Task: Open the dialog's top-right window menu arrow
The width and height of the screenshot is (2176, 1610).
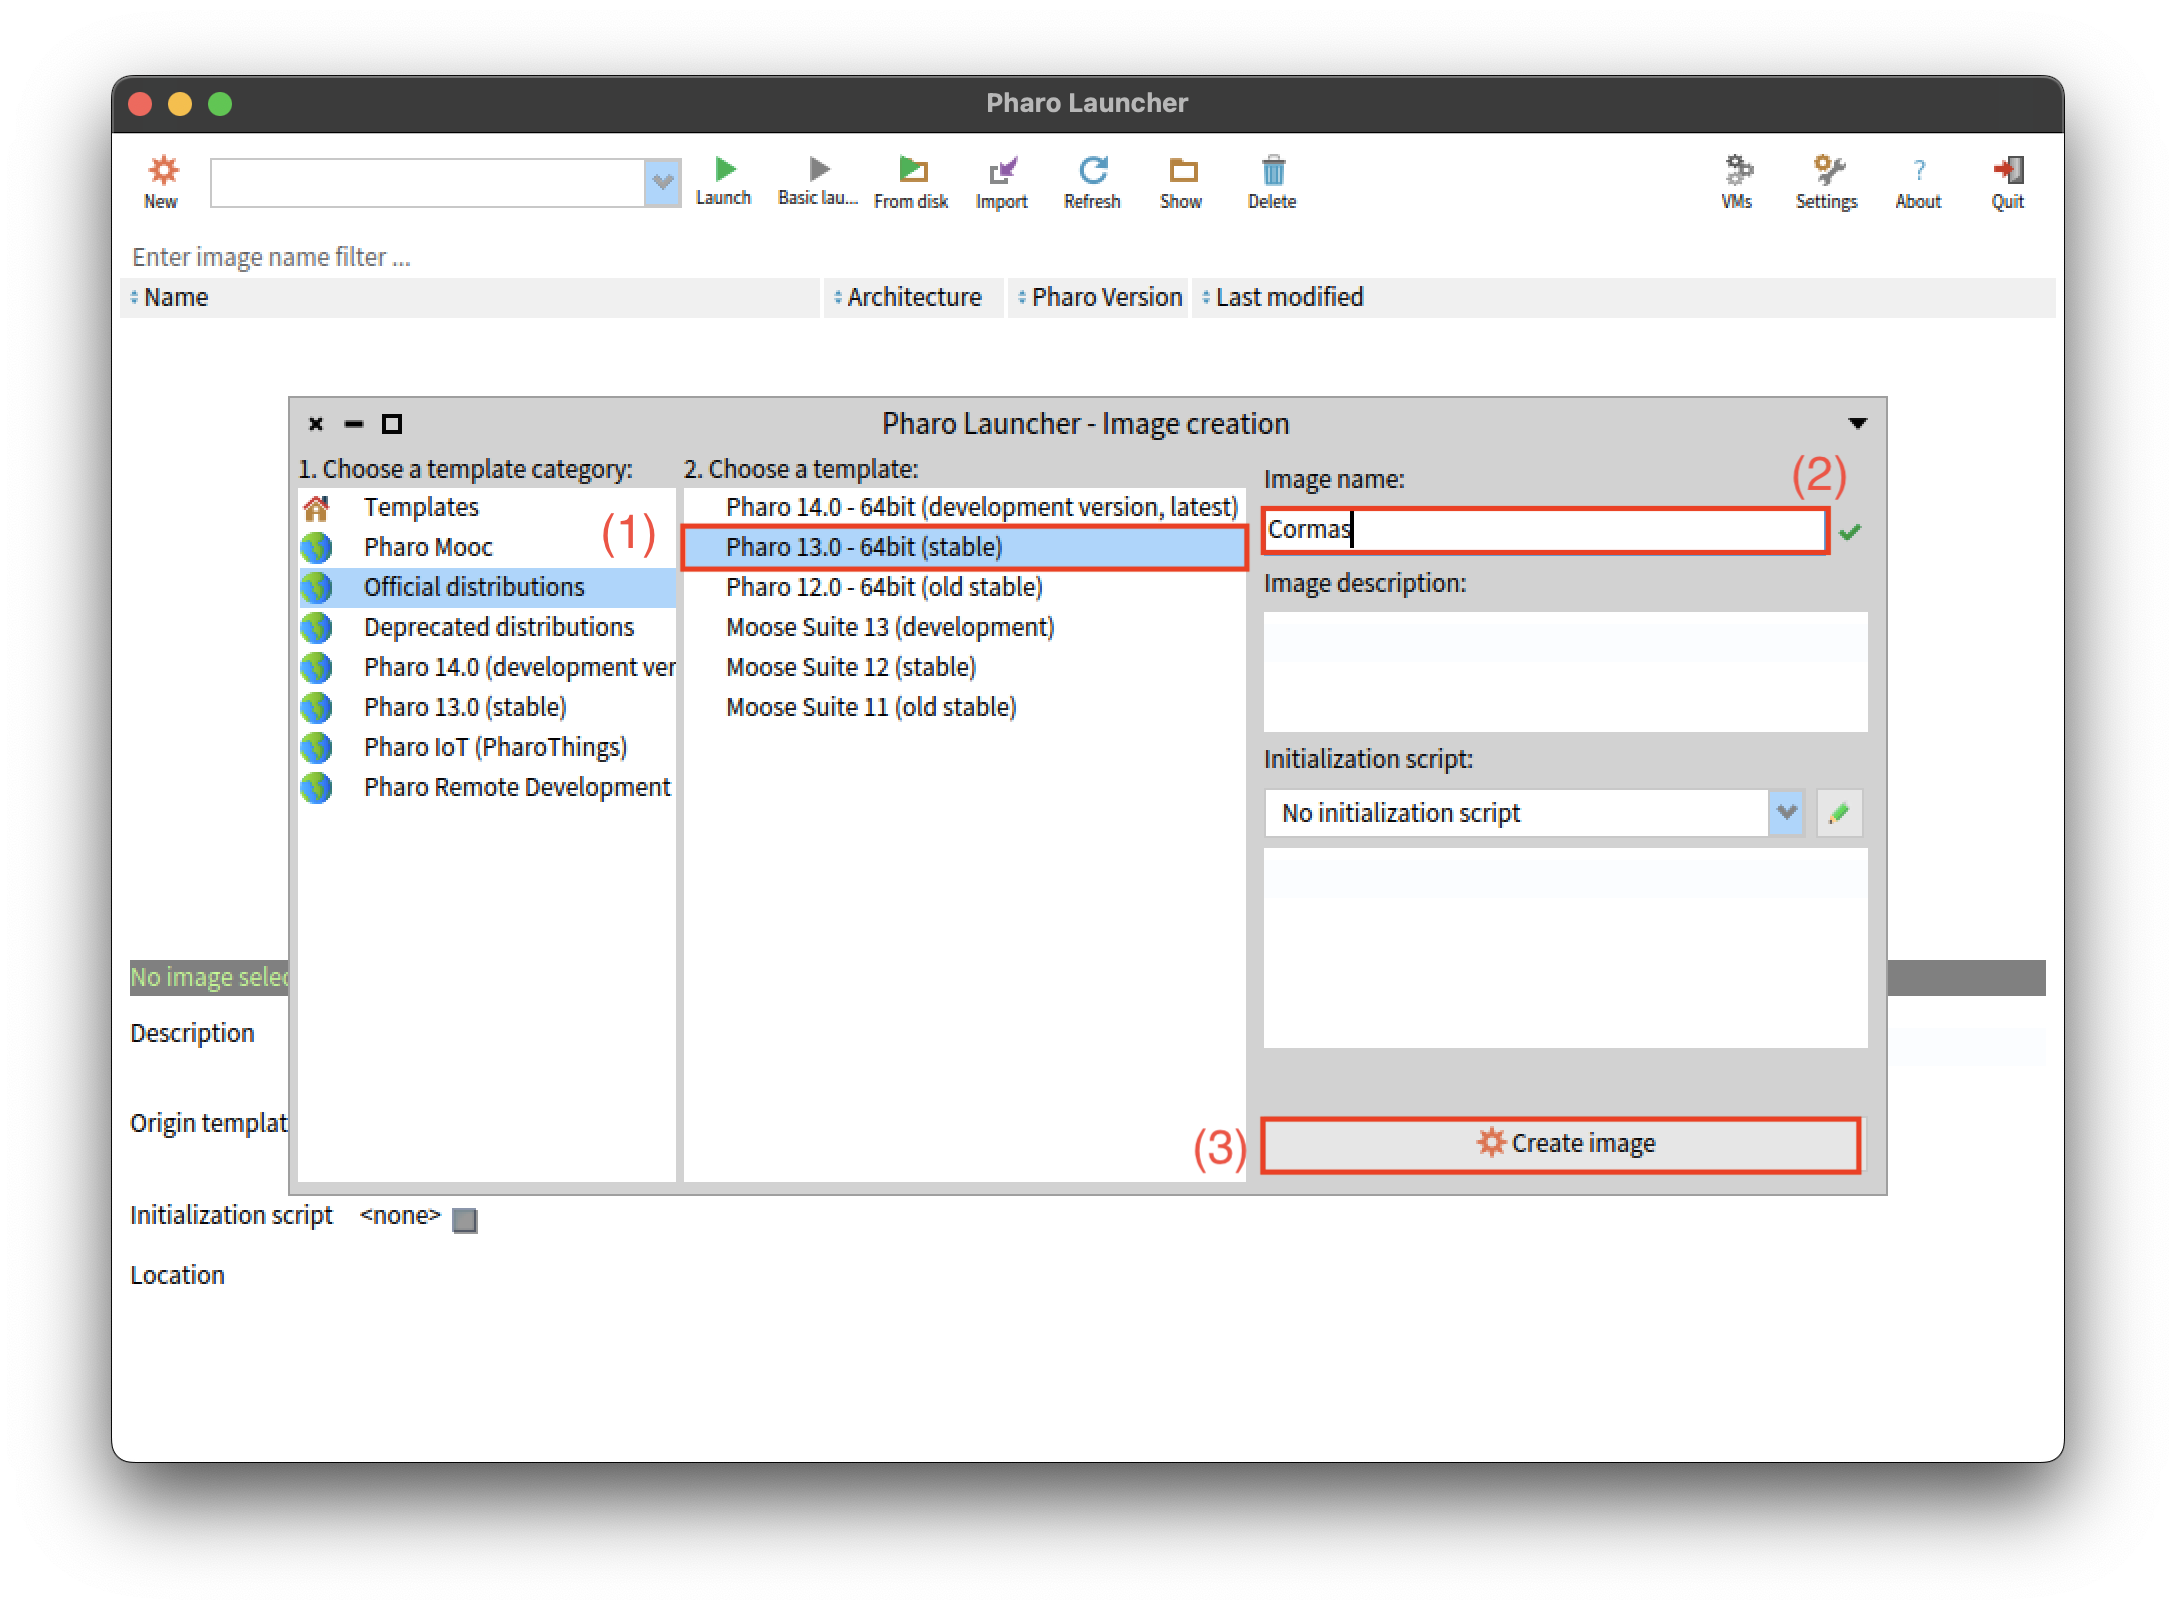Action: tap(1857, 424)
